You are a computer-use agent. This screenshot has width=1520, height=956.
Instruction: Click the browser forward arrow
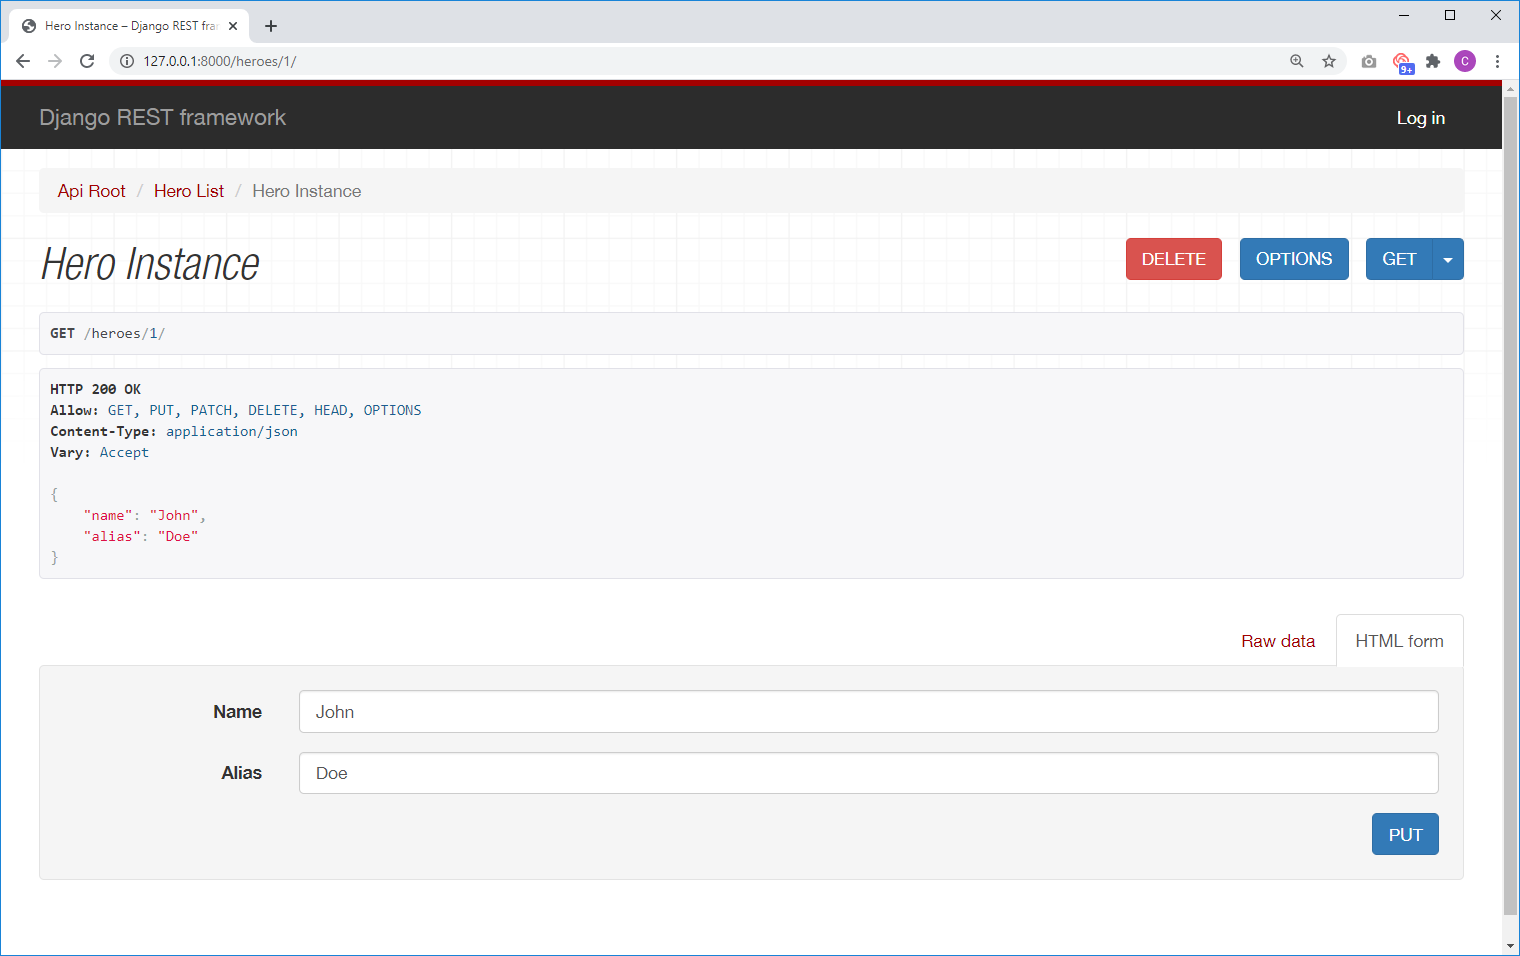[55, 61]
